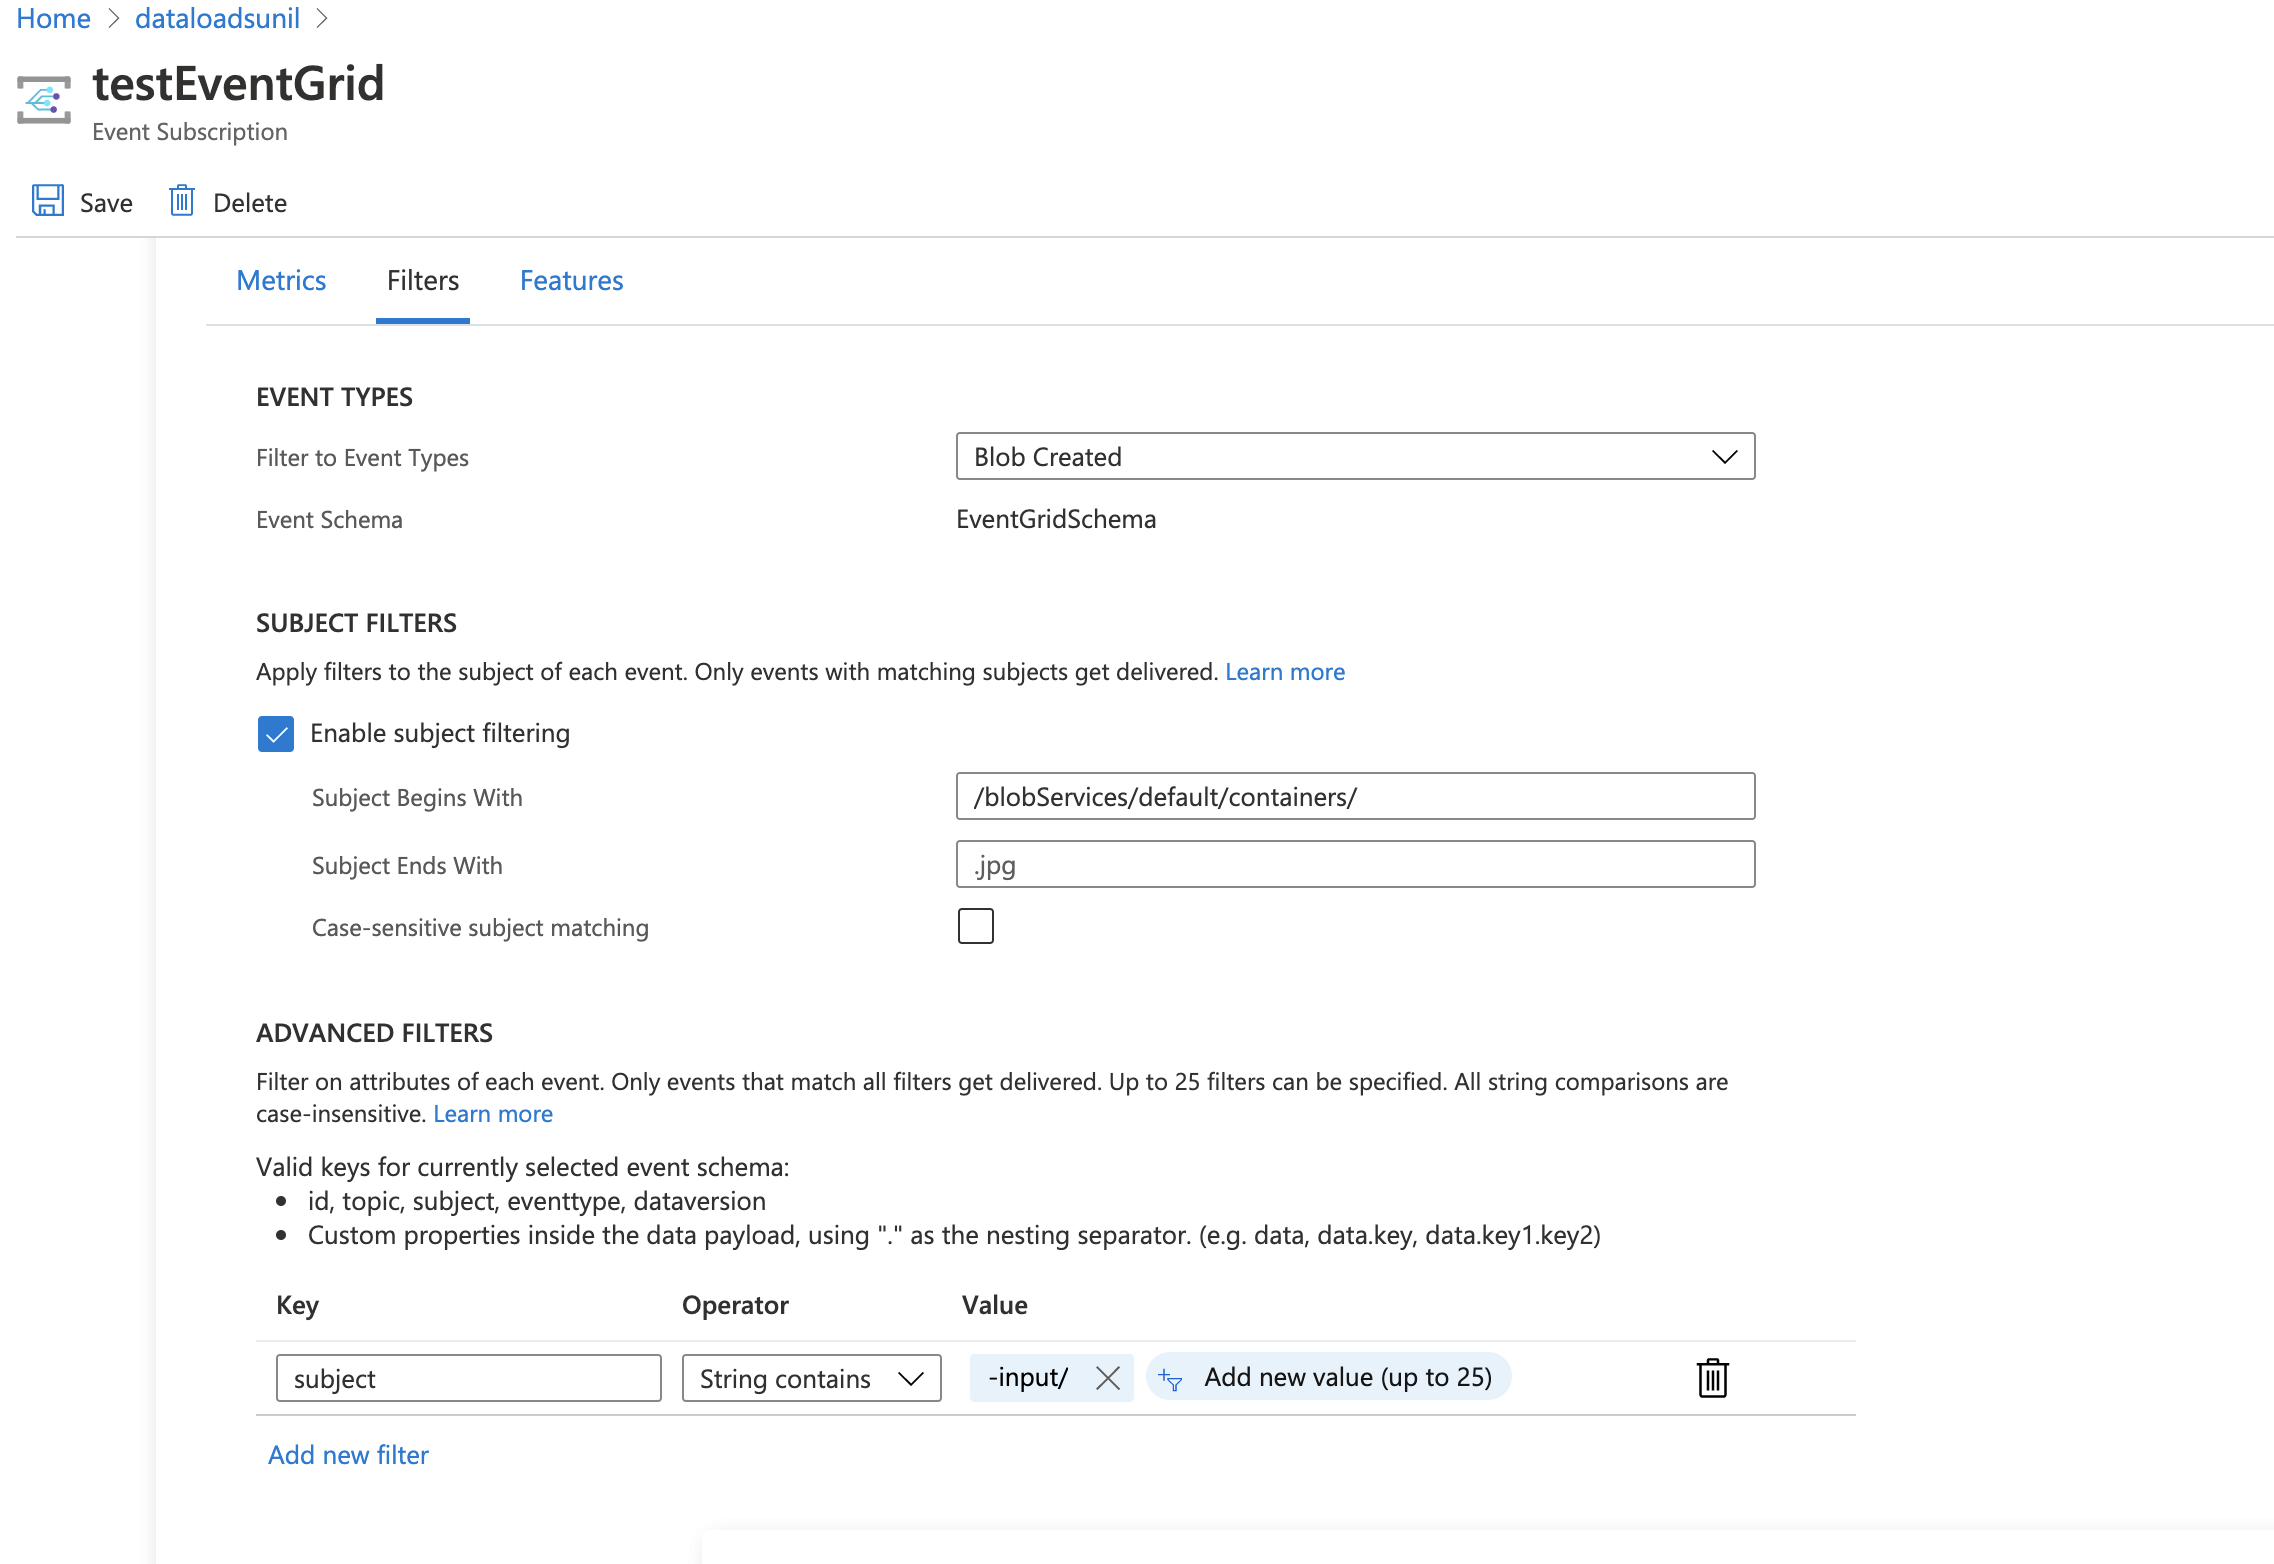Open Learn more under Subject Filters

tap(1285, 671)
